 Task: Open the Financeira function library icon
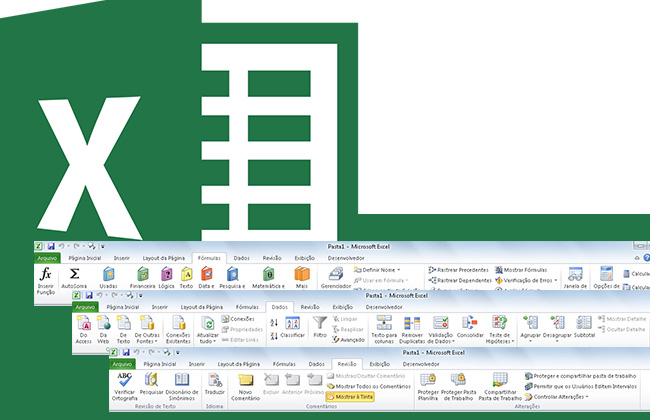point(143,274)
